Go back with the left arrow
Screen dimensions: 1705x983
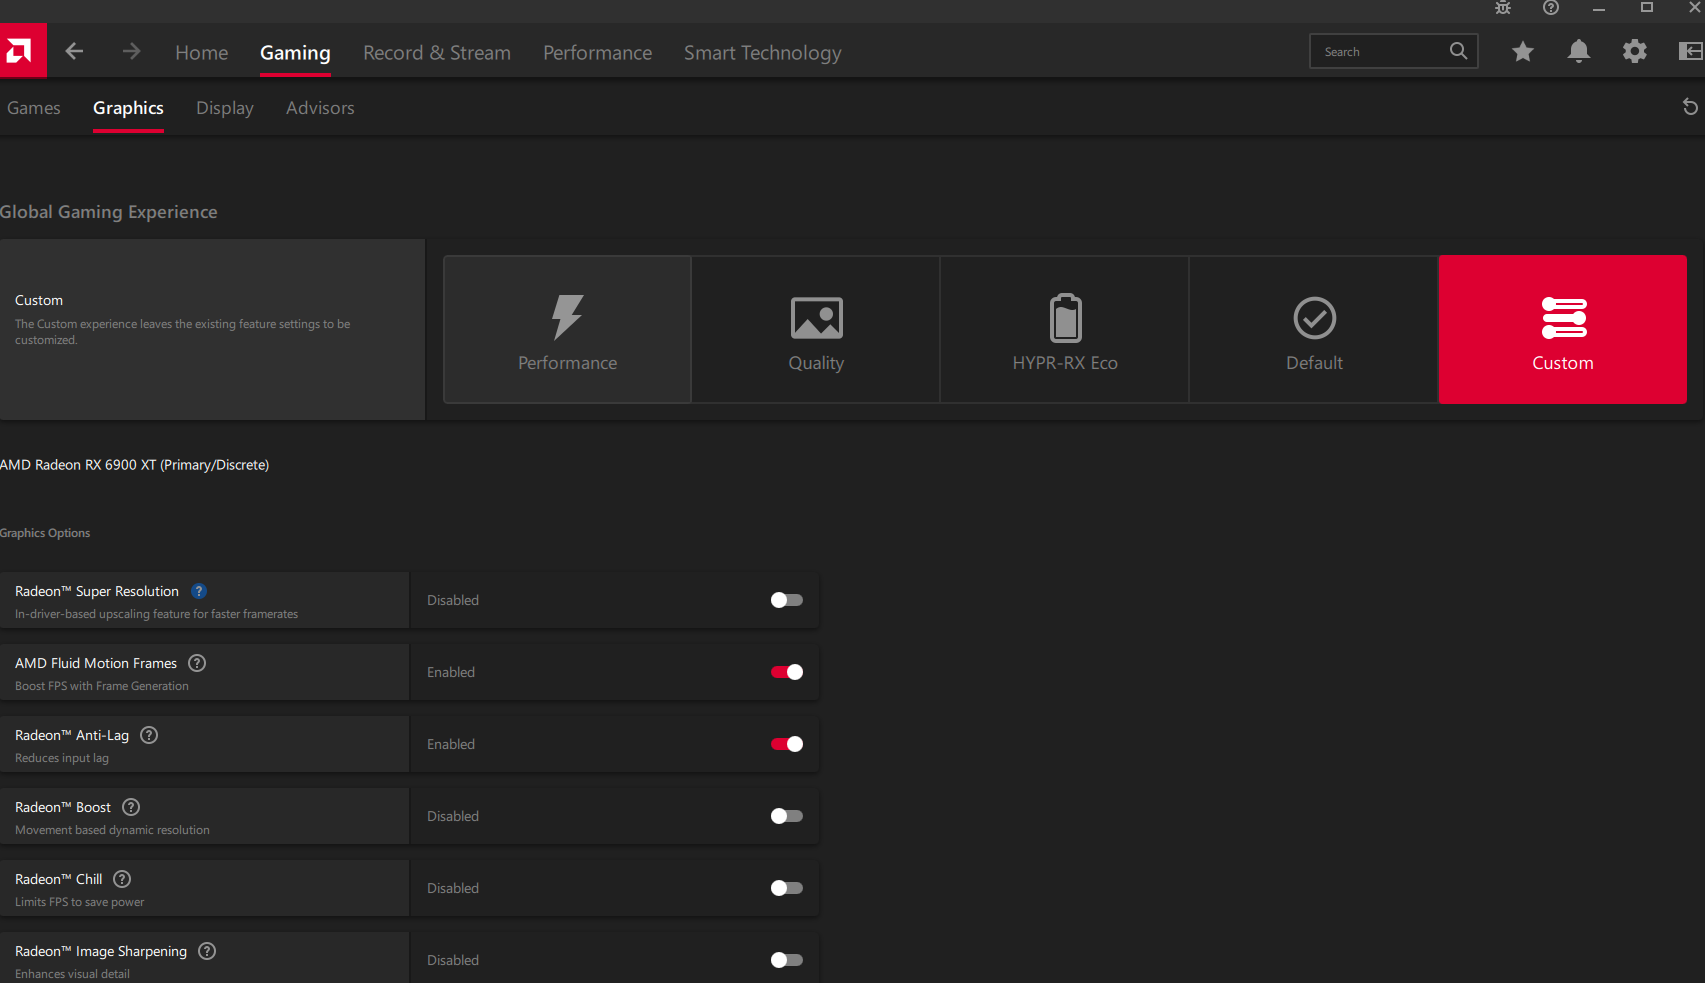coord(74,51)
